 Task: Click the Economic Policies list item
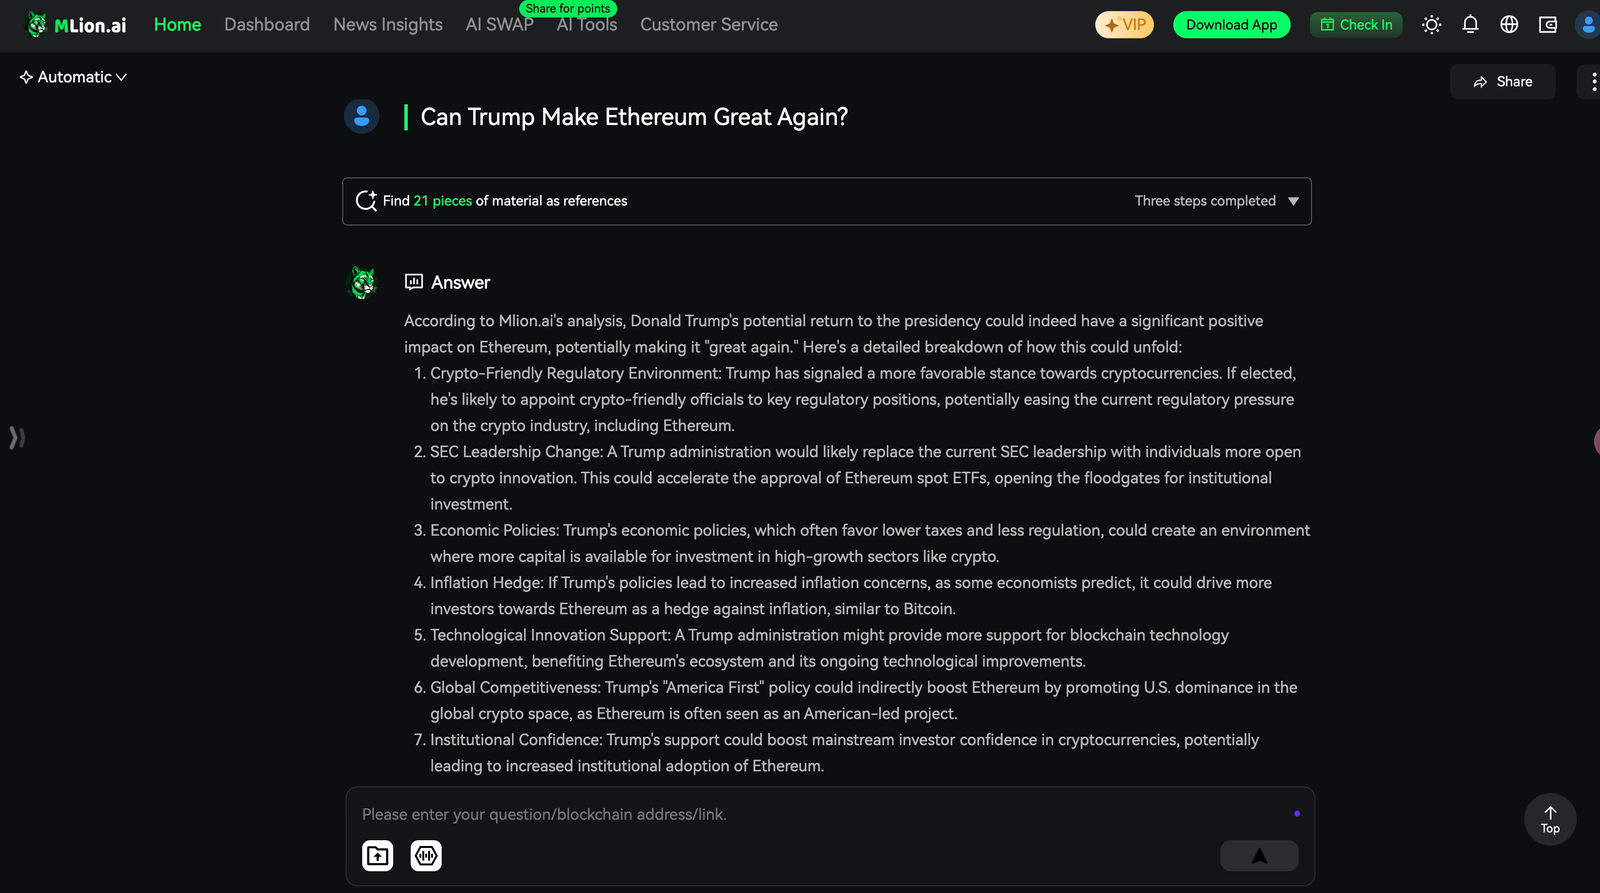click(x=862, y=543)
